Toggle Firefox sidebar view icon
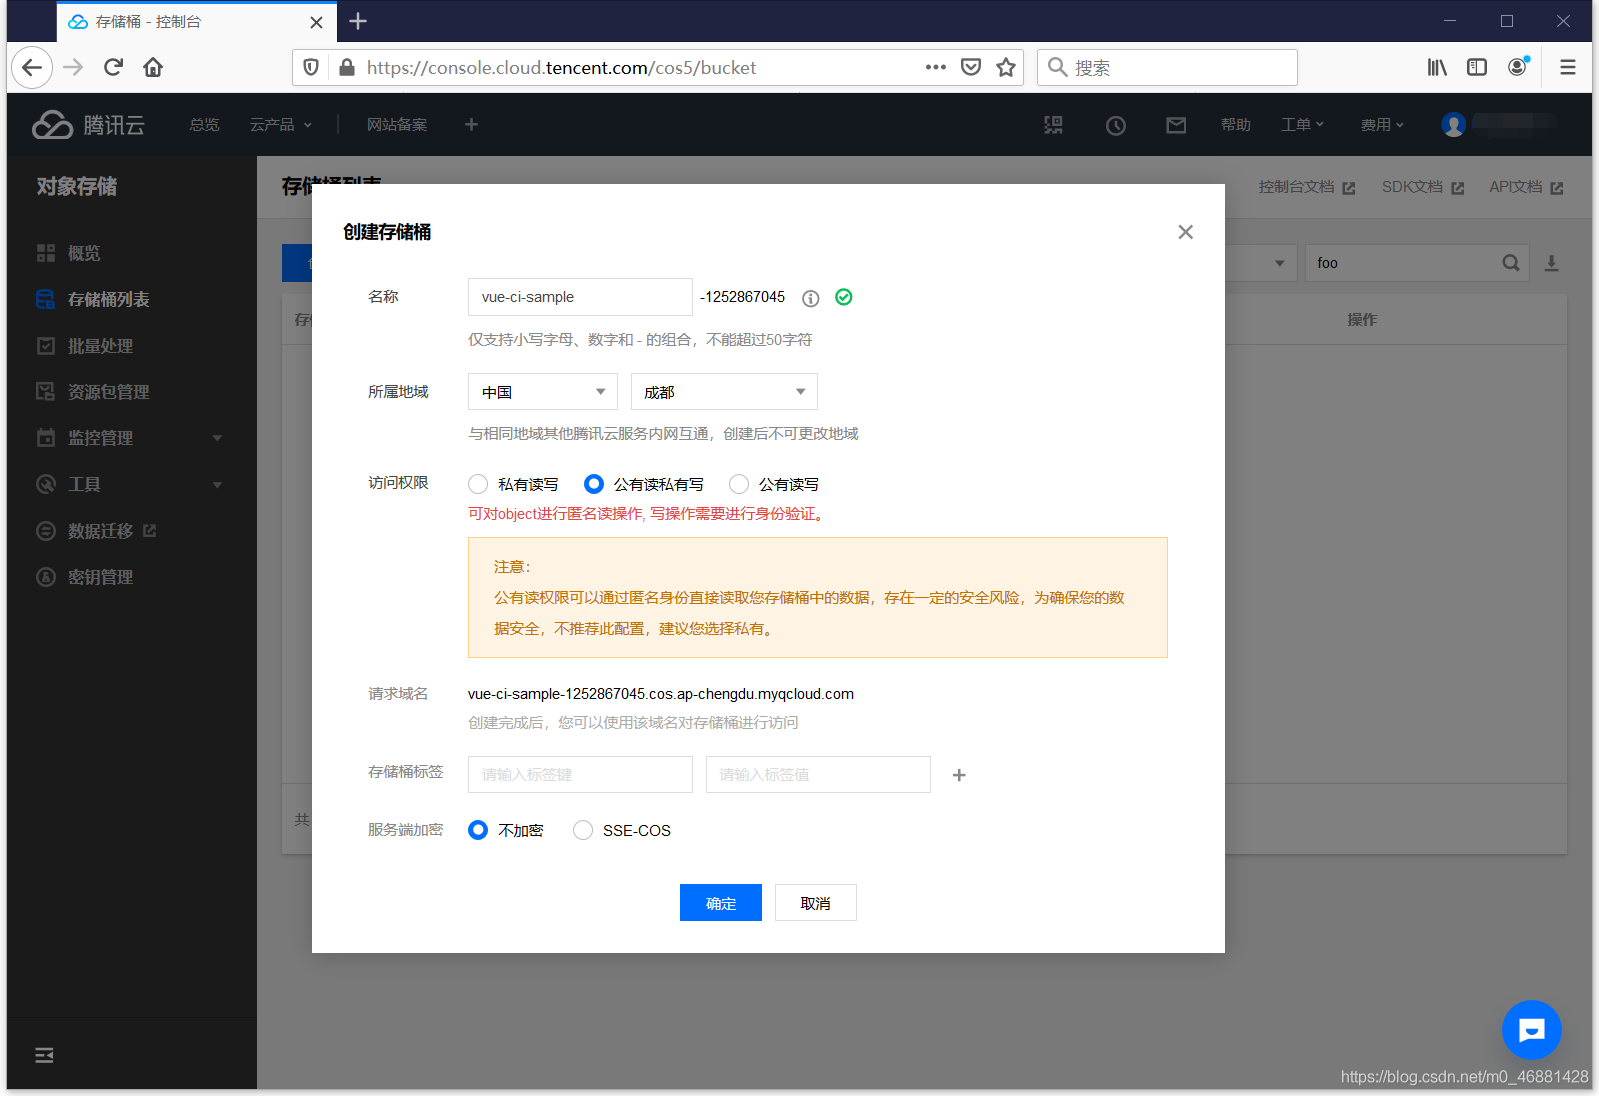The width and height of the screenshot is (1599, 1096). (x=1477, y=67)
